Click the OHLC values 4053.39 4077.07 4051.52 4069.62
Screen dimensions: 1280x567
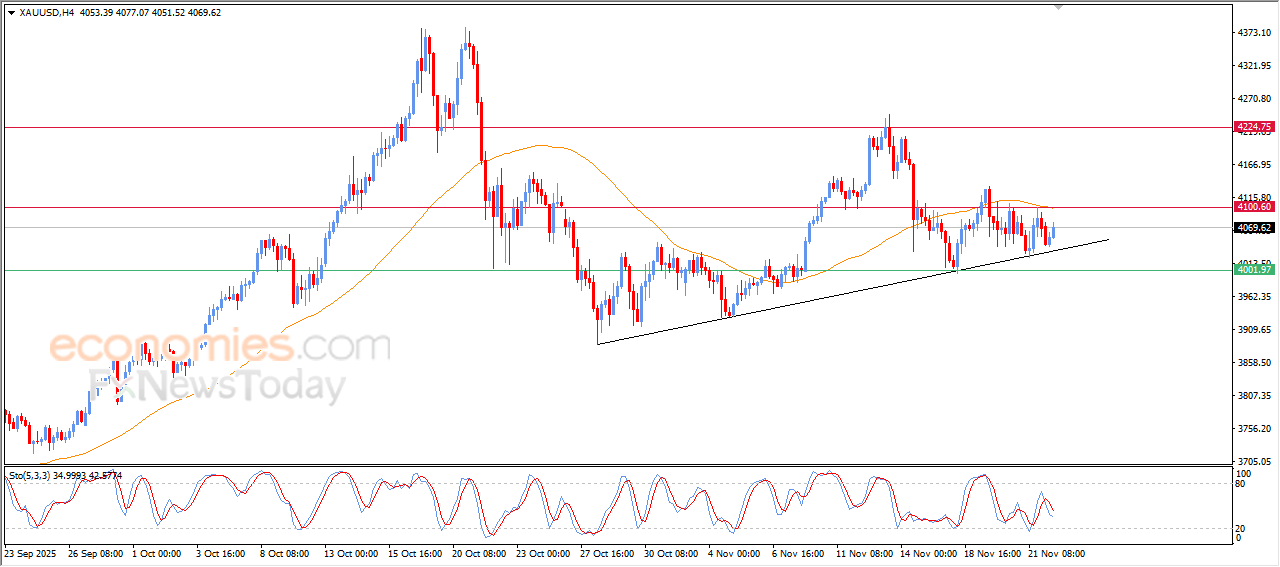(150, 13)
